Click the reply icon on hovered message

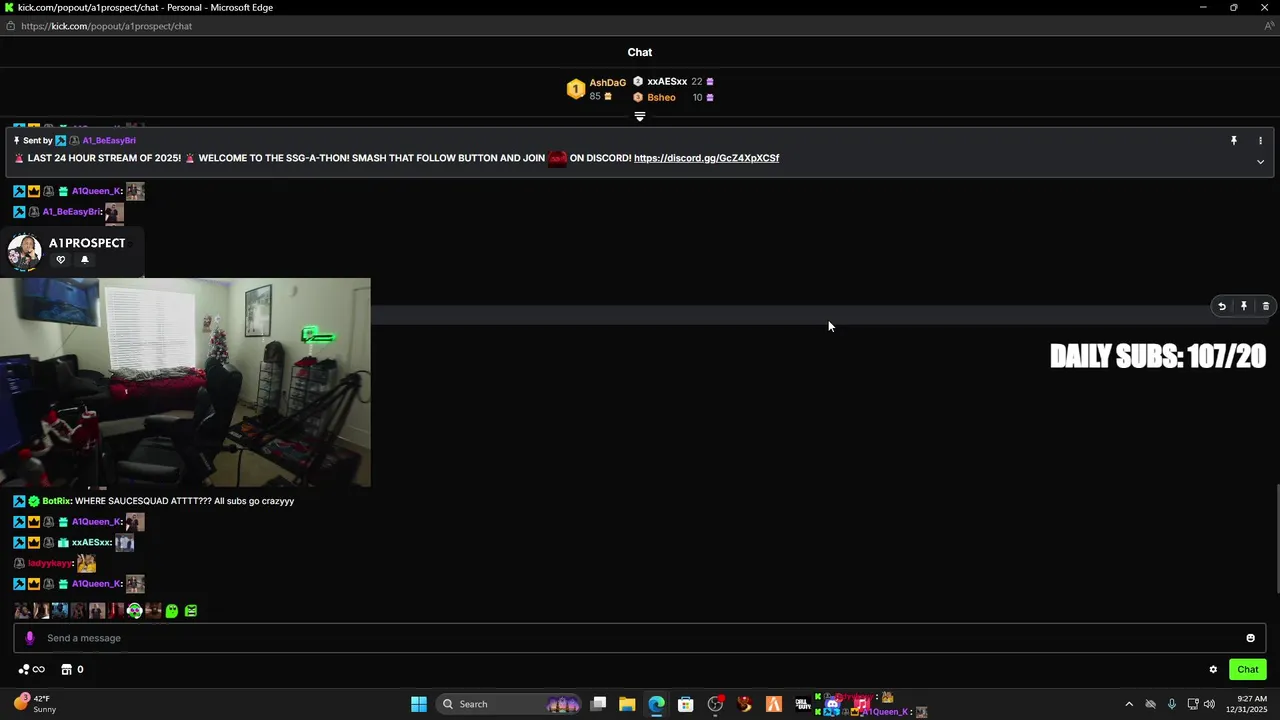click(x=1221, y=307)
